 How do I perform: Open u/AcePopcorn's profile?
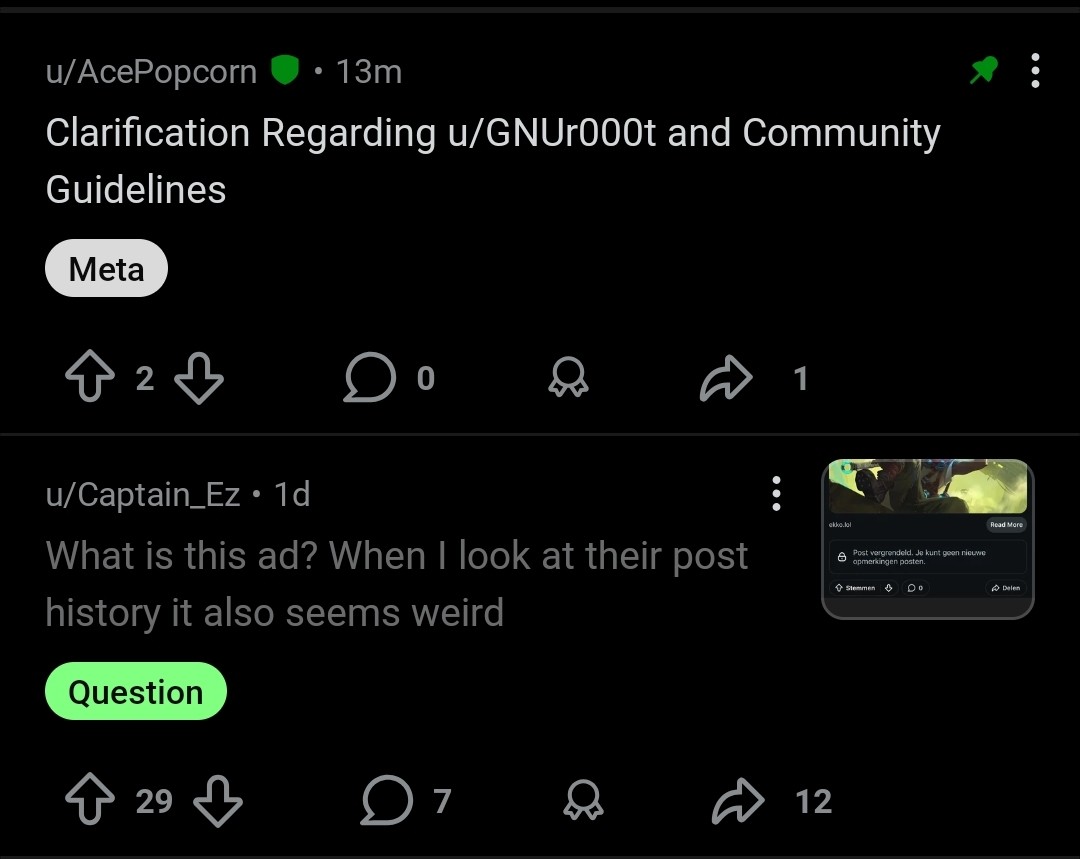point(151,72)
